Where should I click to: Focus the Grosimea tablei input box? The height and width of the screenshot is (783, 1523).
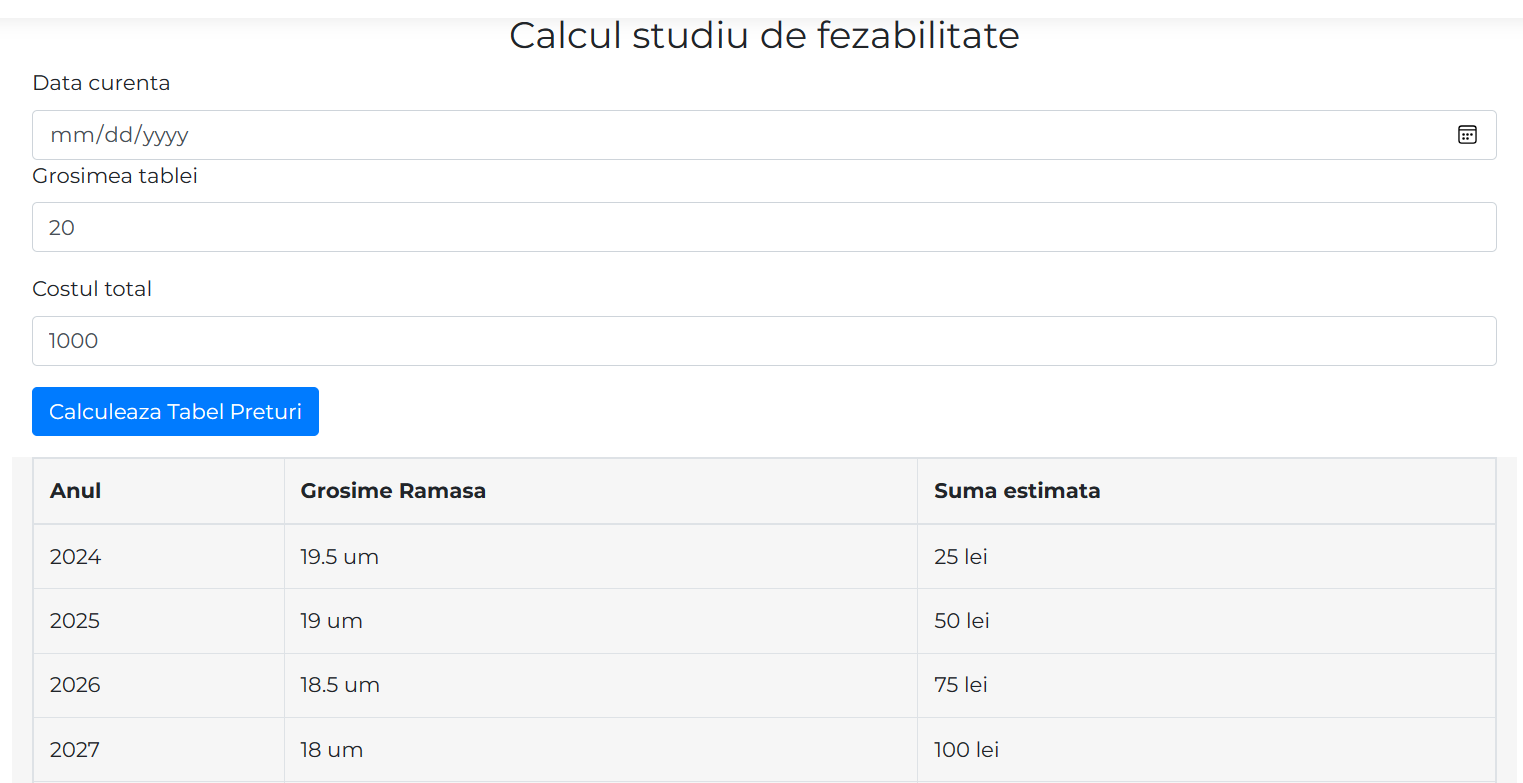(764, 228)
